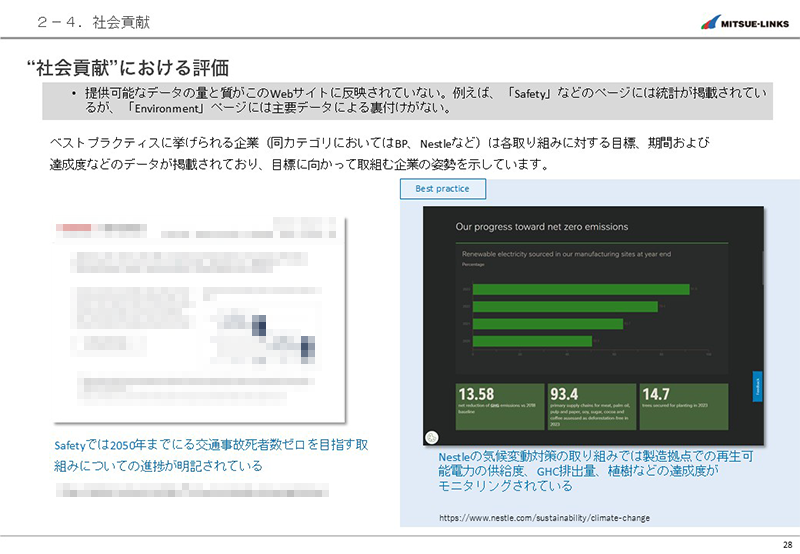
Task: Click the blurred Safety page screenshot
Action: click(x=199, y=320)
